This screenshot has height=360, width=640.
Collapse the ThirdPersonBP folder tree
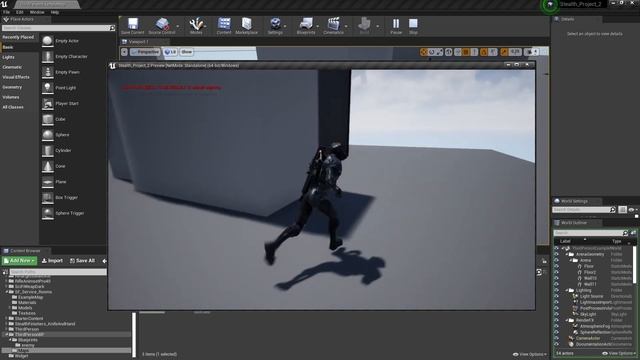(x=7, y=334)
